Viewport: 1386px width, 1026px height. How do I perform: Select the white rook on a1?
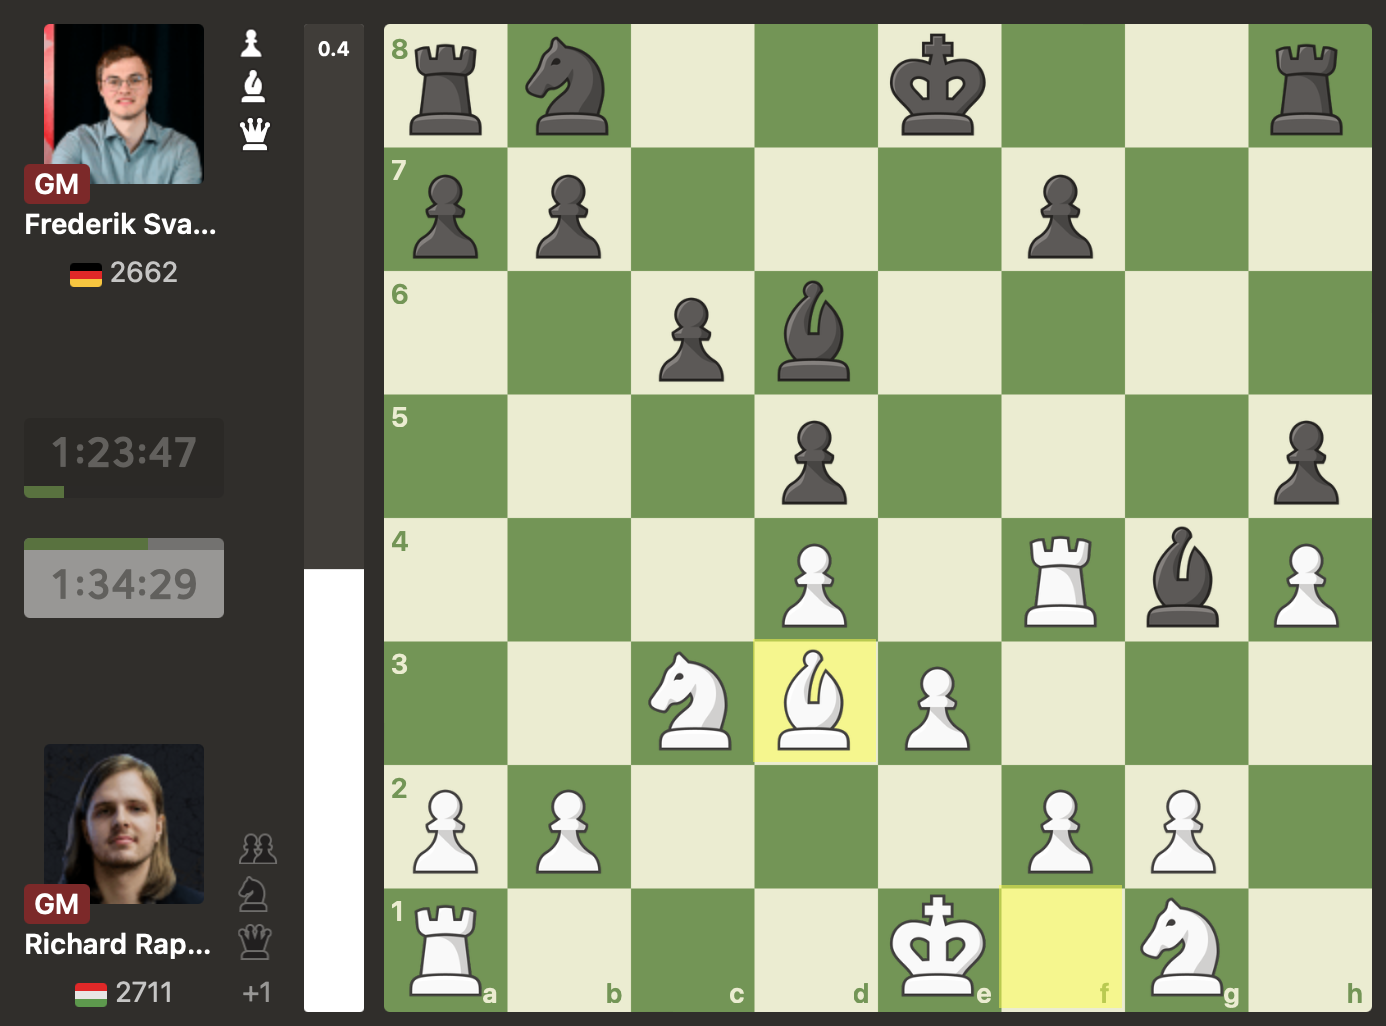point(445,951)
